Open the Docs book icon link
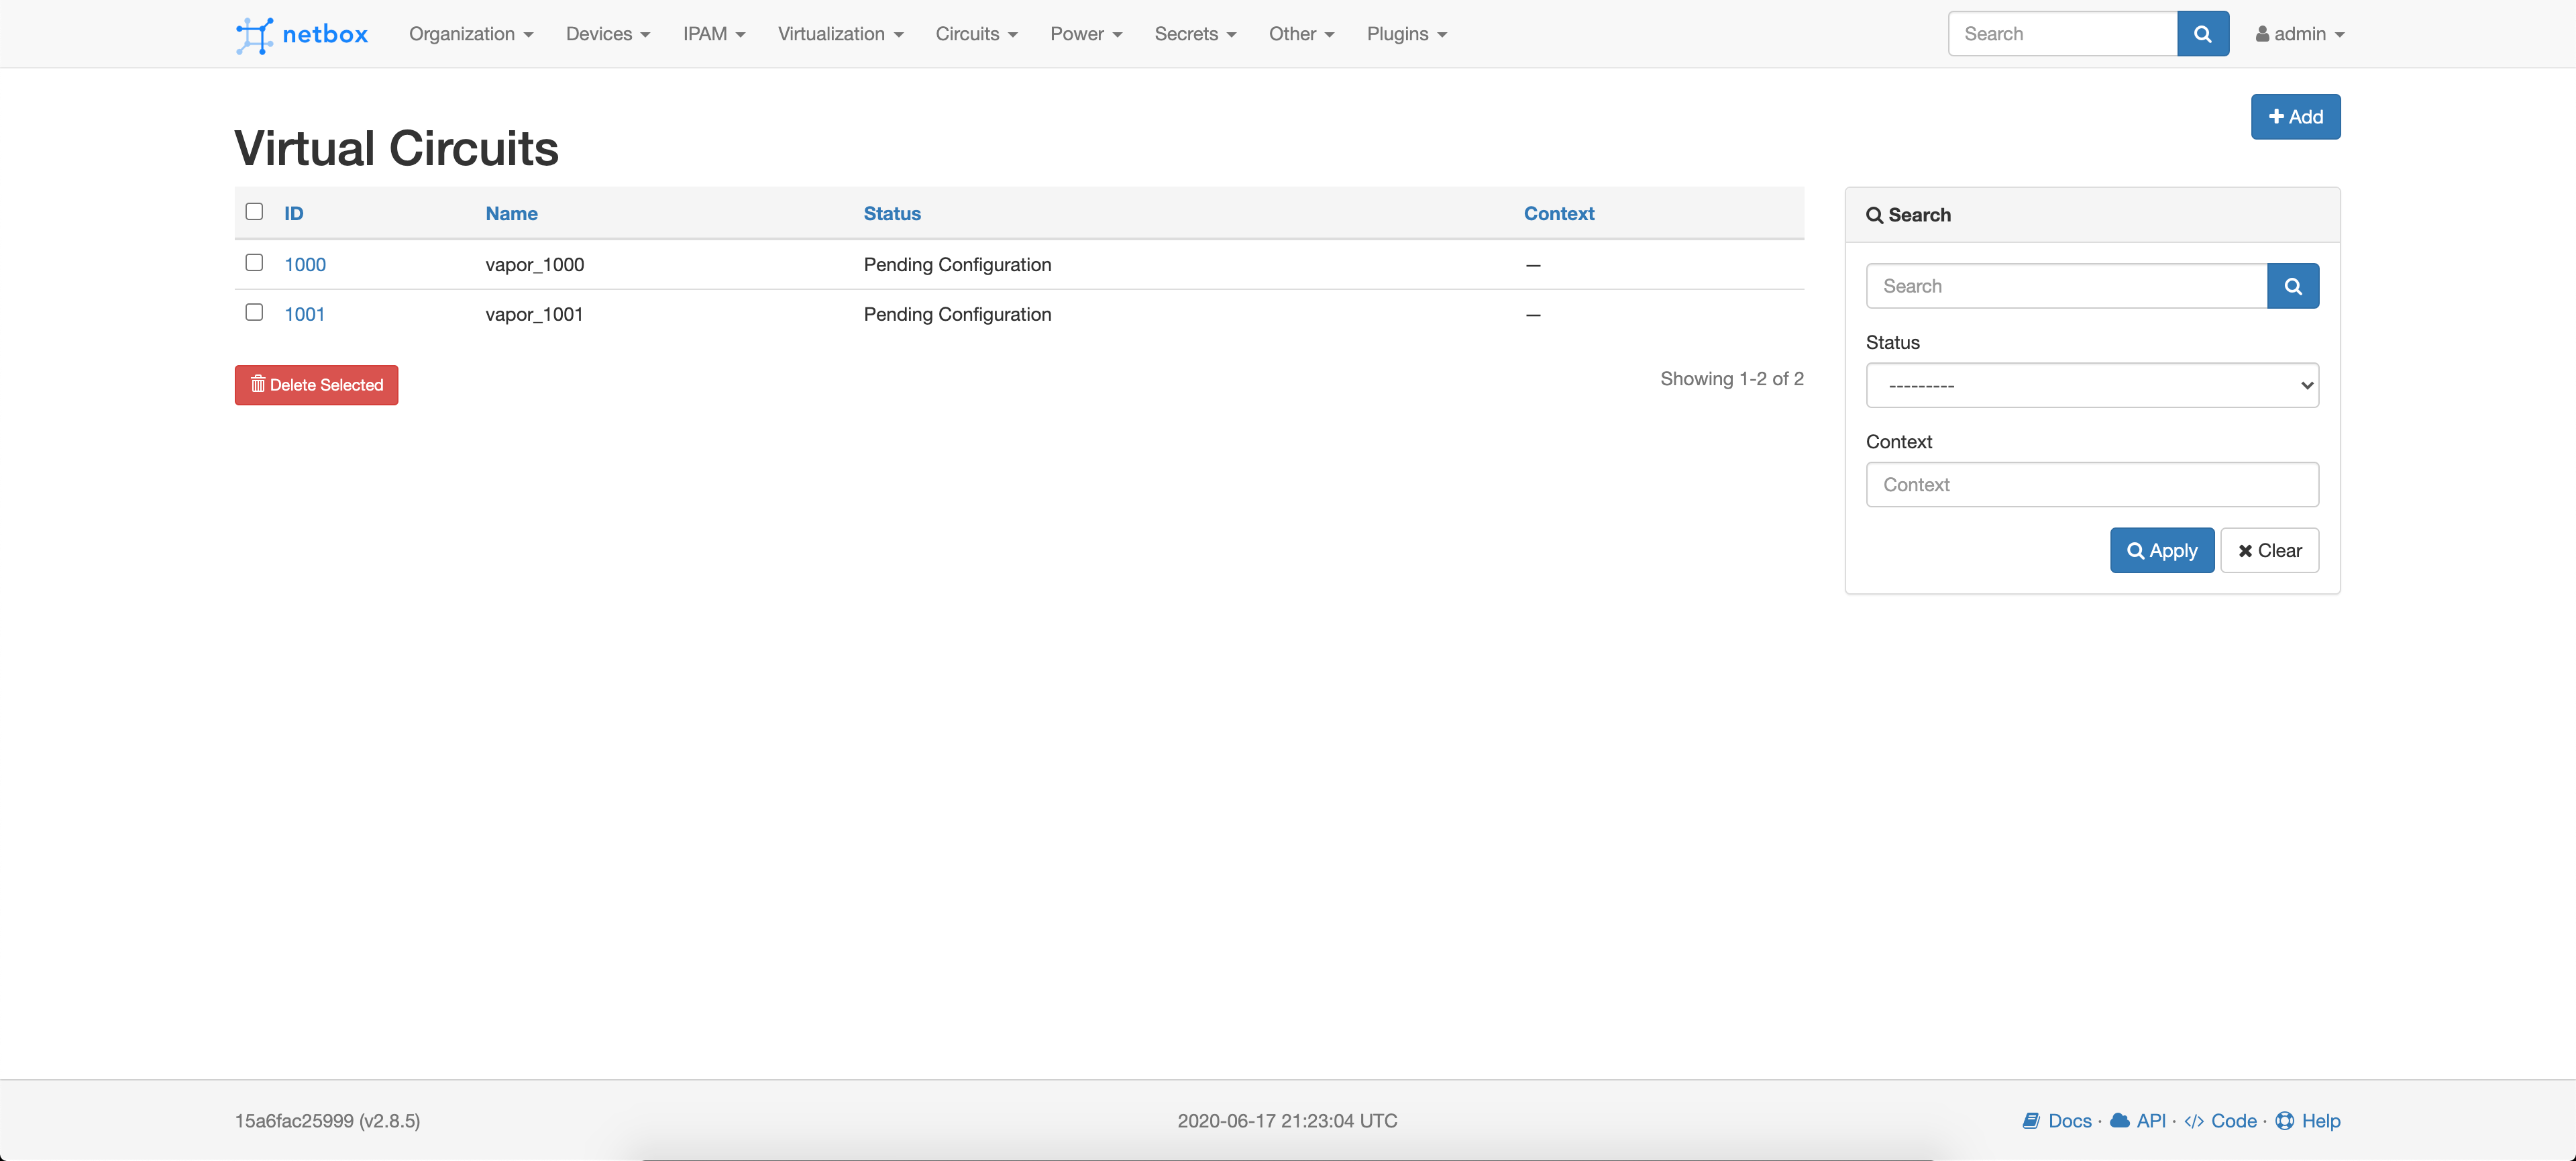This screenshot has height=1161, width=2576. click(2031, 1121)
